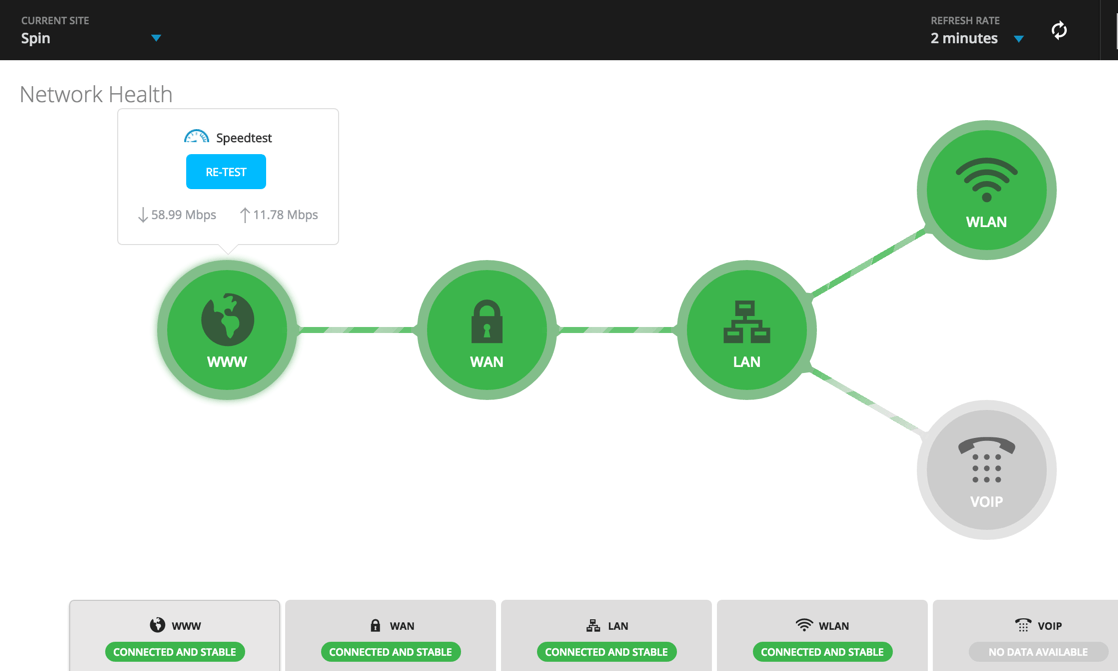Click the 'No Data Available' VOIP badge
This screenshot has width=1118, height=671.
pyautogui.click(x=1038, y=652)
